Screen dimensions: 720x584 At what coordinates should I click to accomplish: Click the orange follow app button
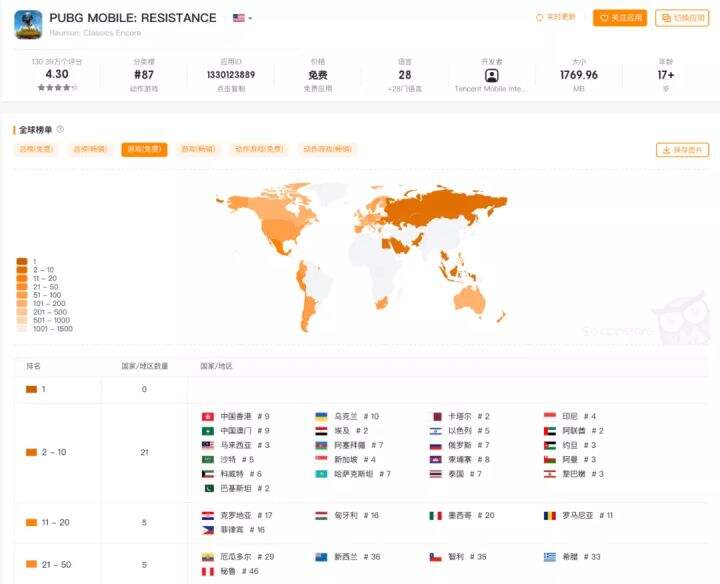pos(619,18)
